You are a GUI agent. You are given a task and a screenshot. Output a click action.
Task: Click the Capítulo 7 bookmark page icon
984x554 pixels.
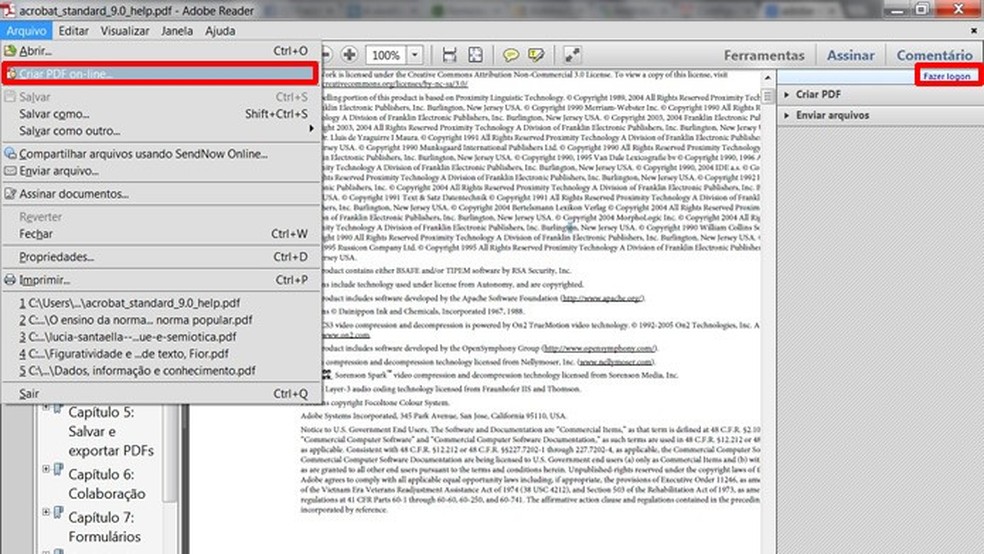click(58, 513)
